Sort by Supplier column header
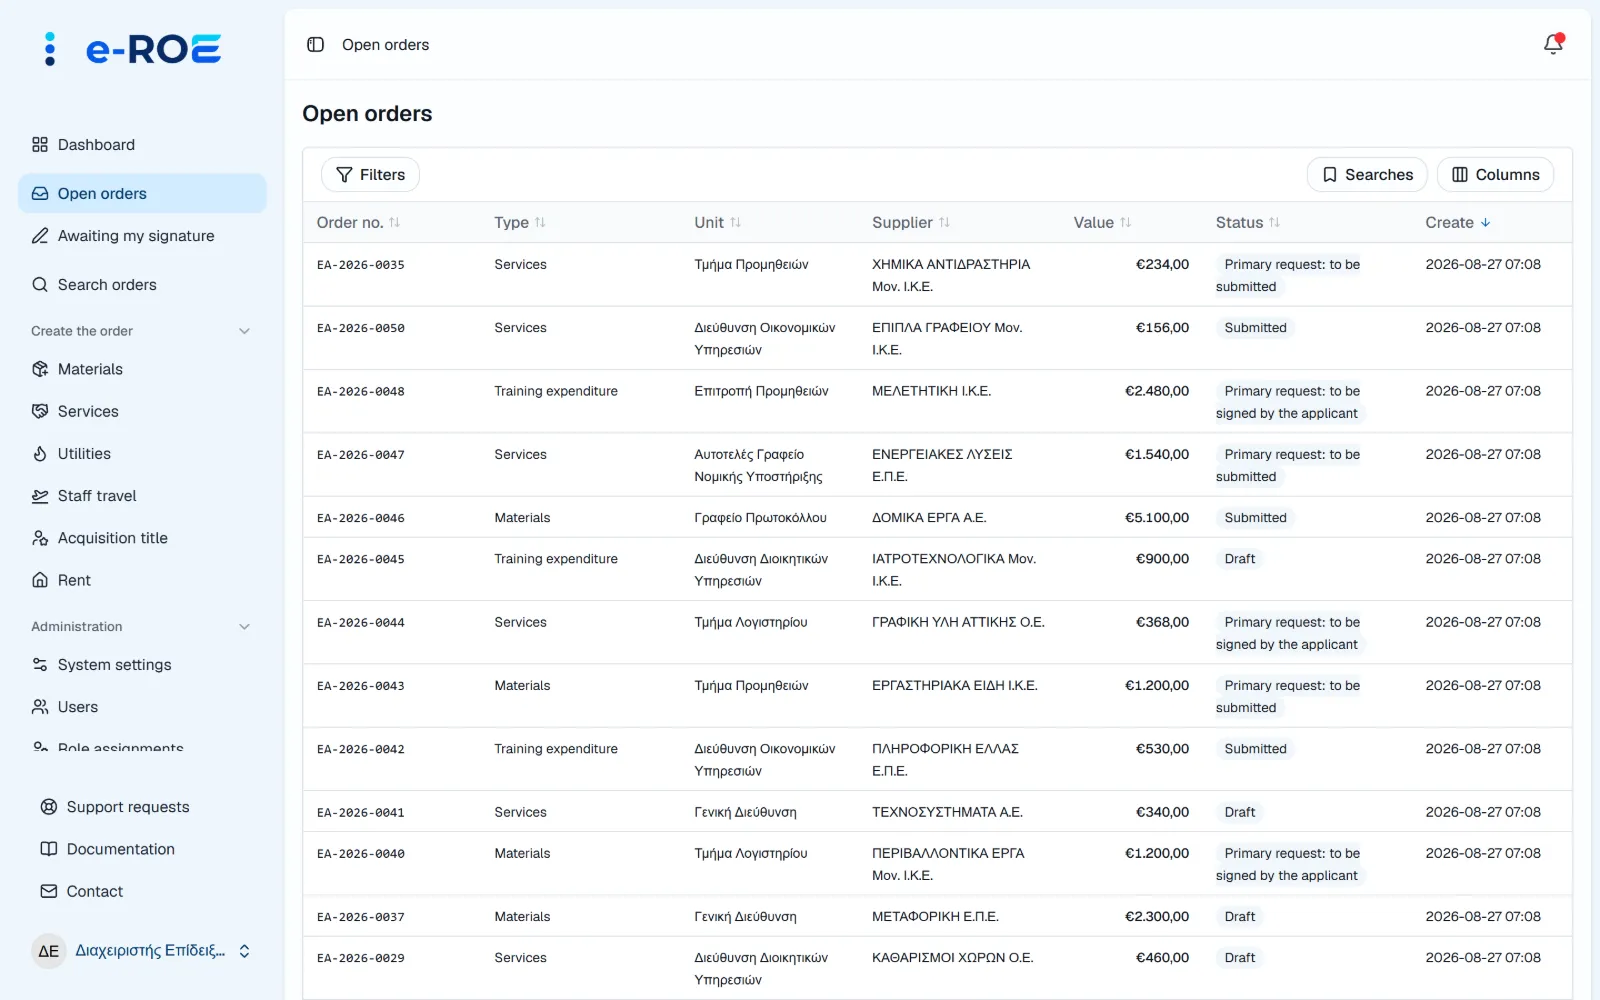 tap(911, 223)
